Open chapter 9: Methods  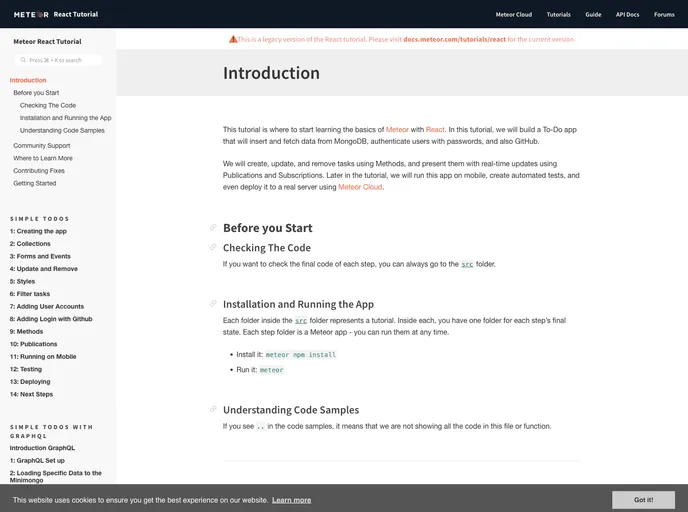[26, 332]
